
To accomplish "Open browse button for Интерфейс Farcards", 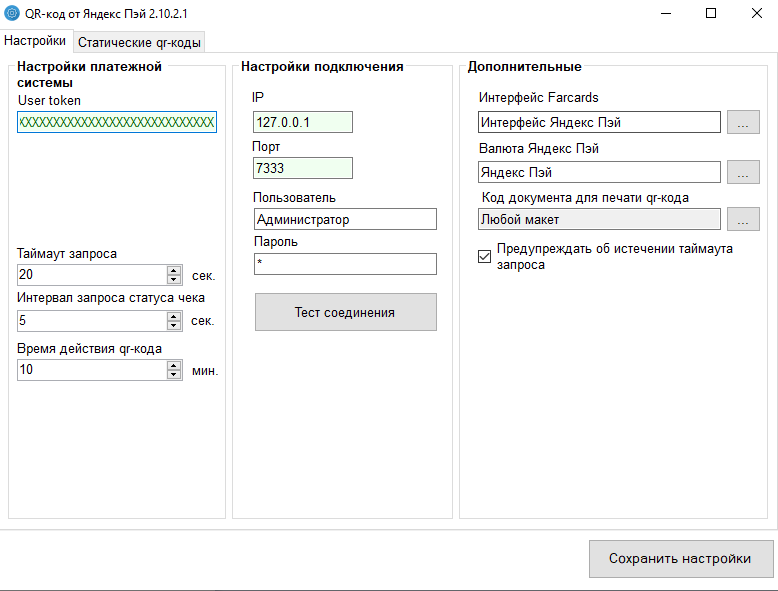I will pyautogui.click(x=742, y=123).
